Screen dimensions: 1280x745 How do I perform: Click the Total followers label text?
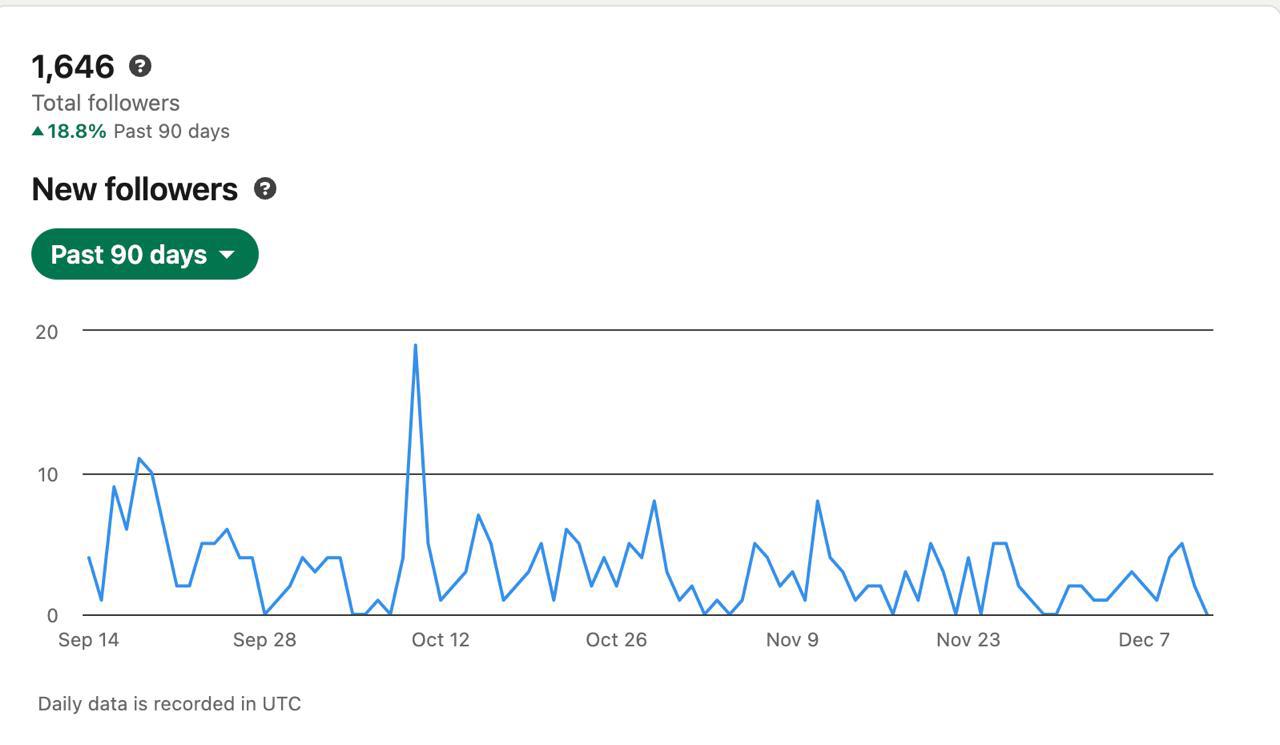point(106,103)
